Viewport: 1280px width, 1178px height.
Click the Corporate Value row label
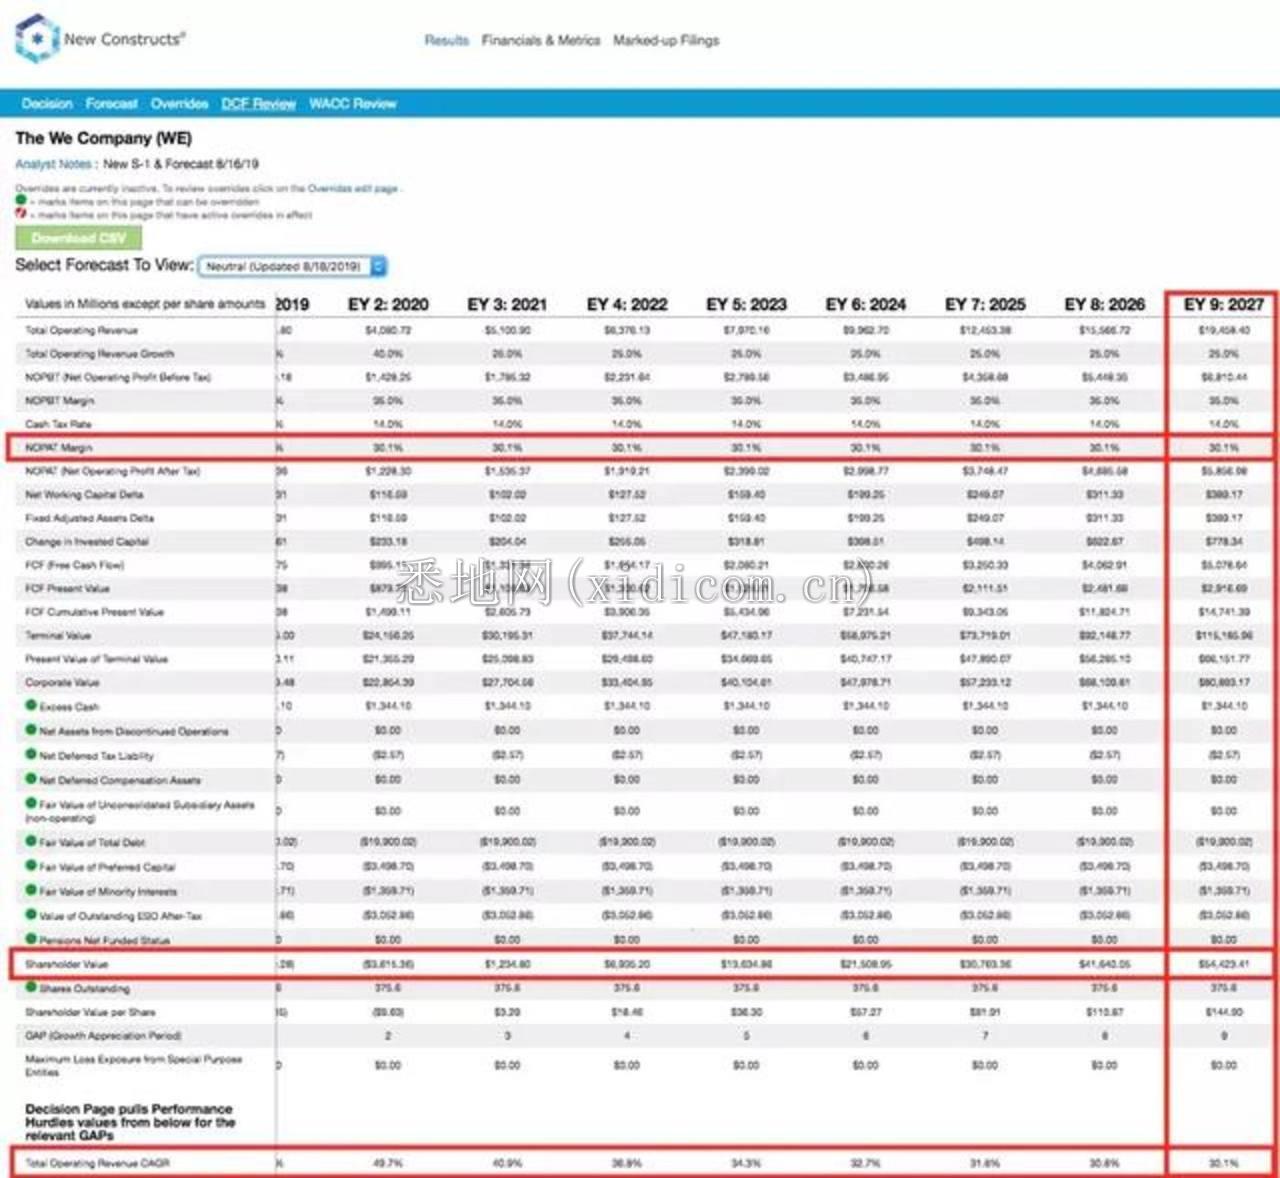coord(62,682)
